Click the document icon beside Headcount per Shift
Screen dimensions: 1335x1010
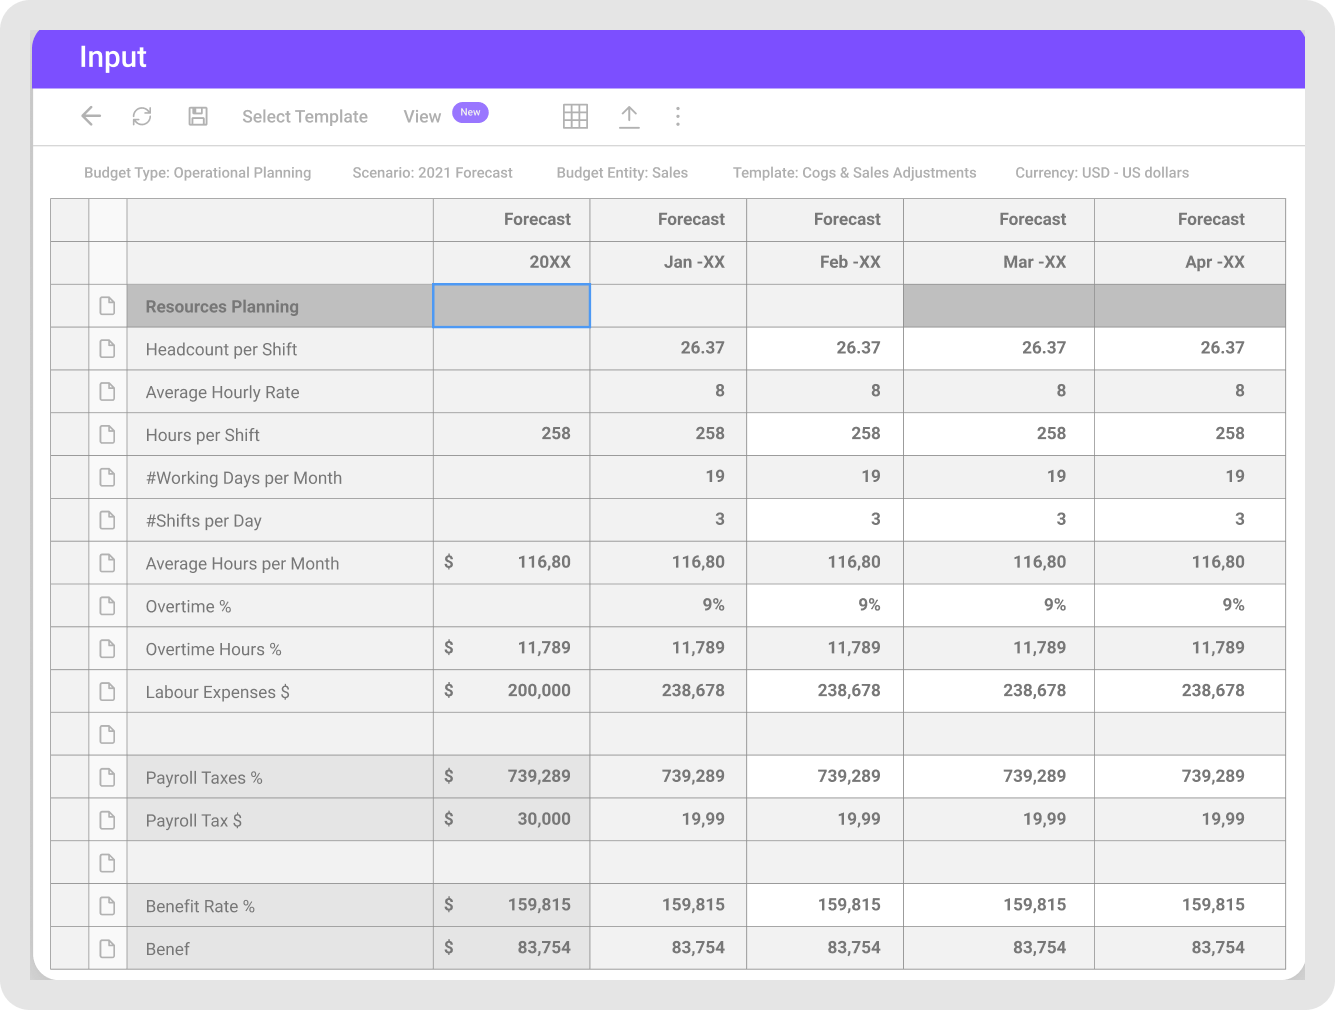pos(108,348)
